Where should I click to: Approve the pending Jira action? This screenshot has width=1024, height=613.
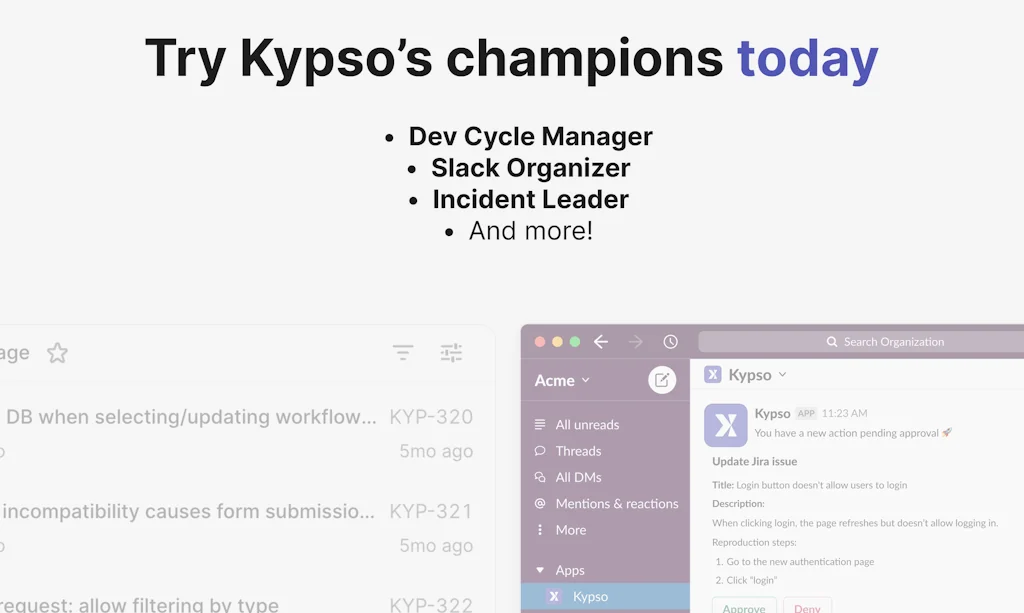pyautogui.click(x=744, y=609)
